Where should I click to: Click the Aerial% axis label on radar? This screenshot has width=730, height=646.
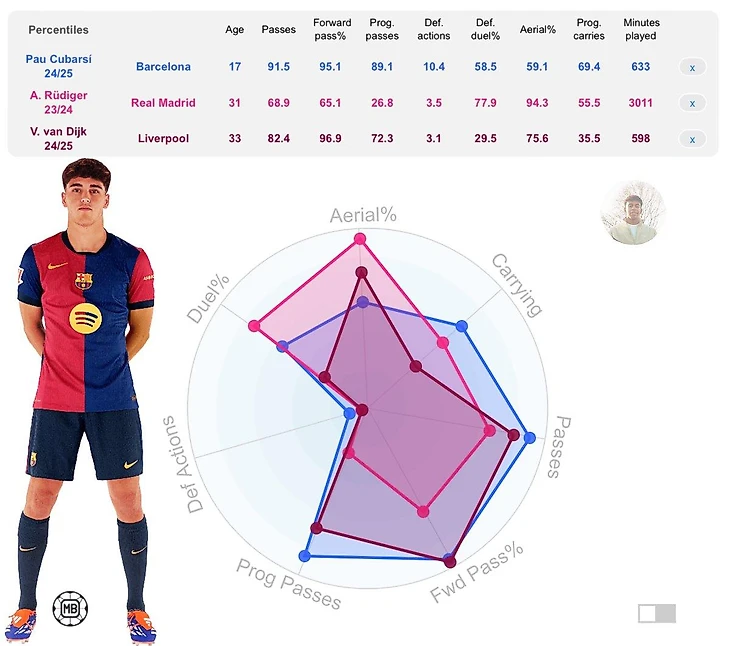pos(364,215)
